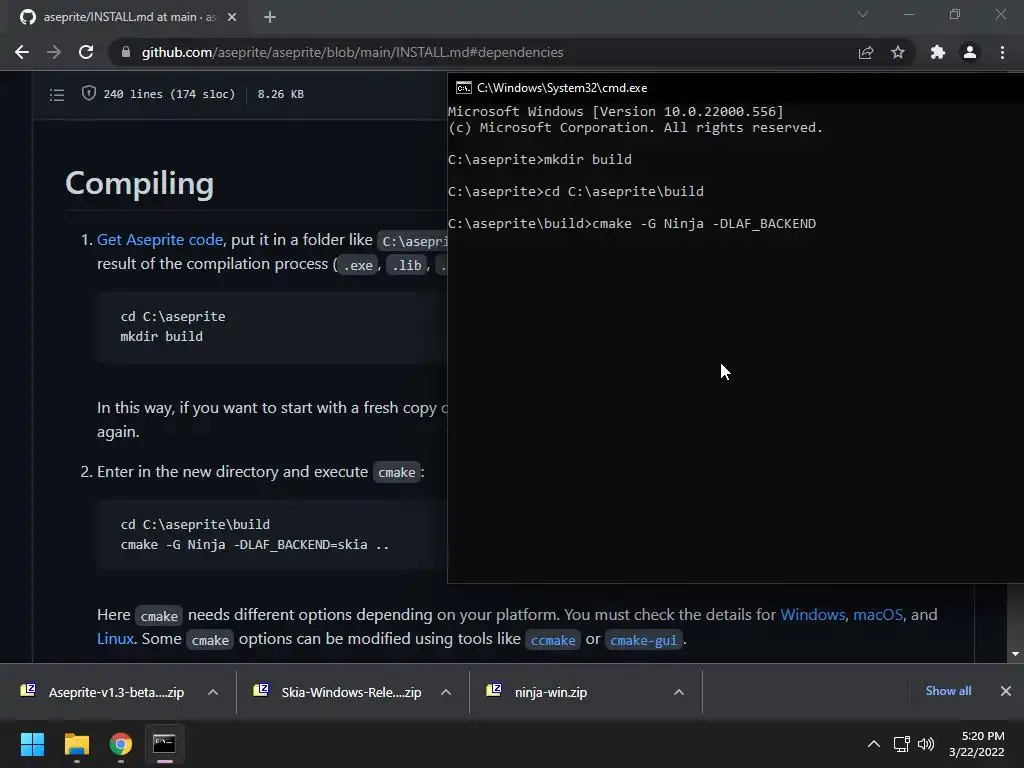The image size is (1024, 768).
Task: Open the Get Aseprite code link
Action: [160, 240]
